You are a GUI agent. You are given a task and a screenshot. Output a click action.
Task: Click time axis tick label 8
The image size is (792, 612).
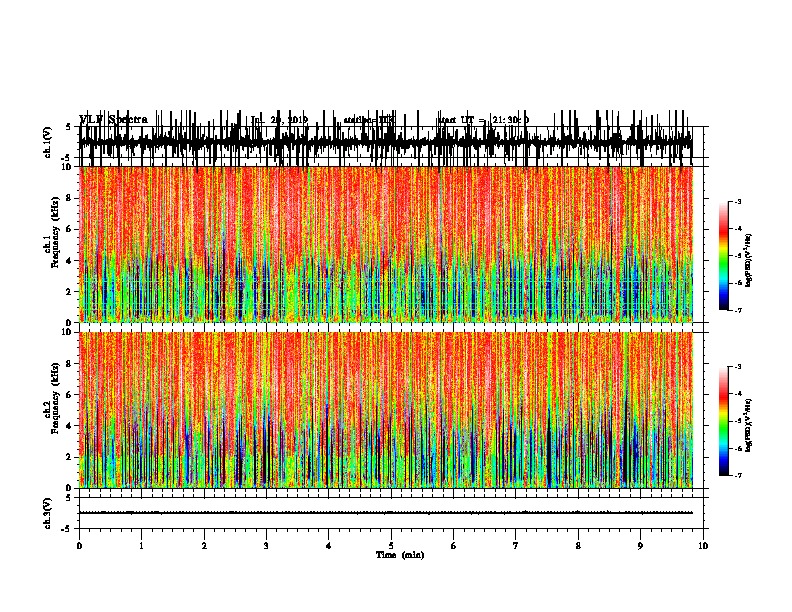(x=578, y=546)
